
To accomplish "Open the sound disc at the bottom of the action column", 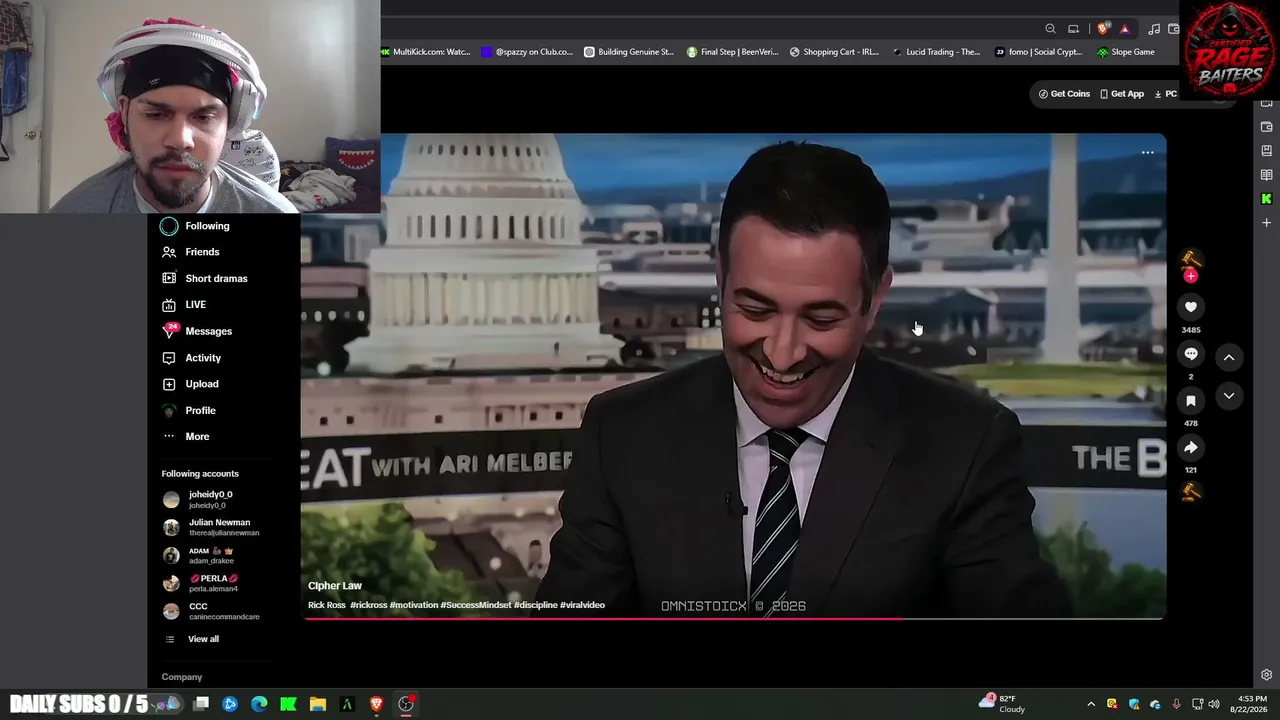I will coord(1190,491).
